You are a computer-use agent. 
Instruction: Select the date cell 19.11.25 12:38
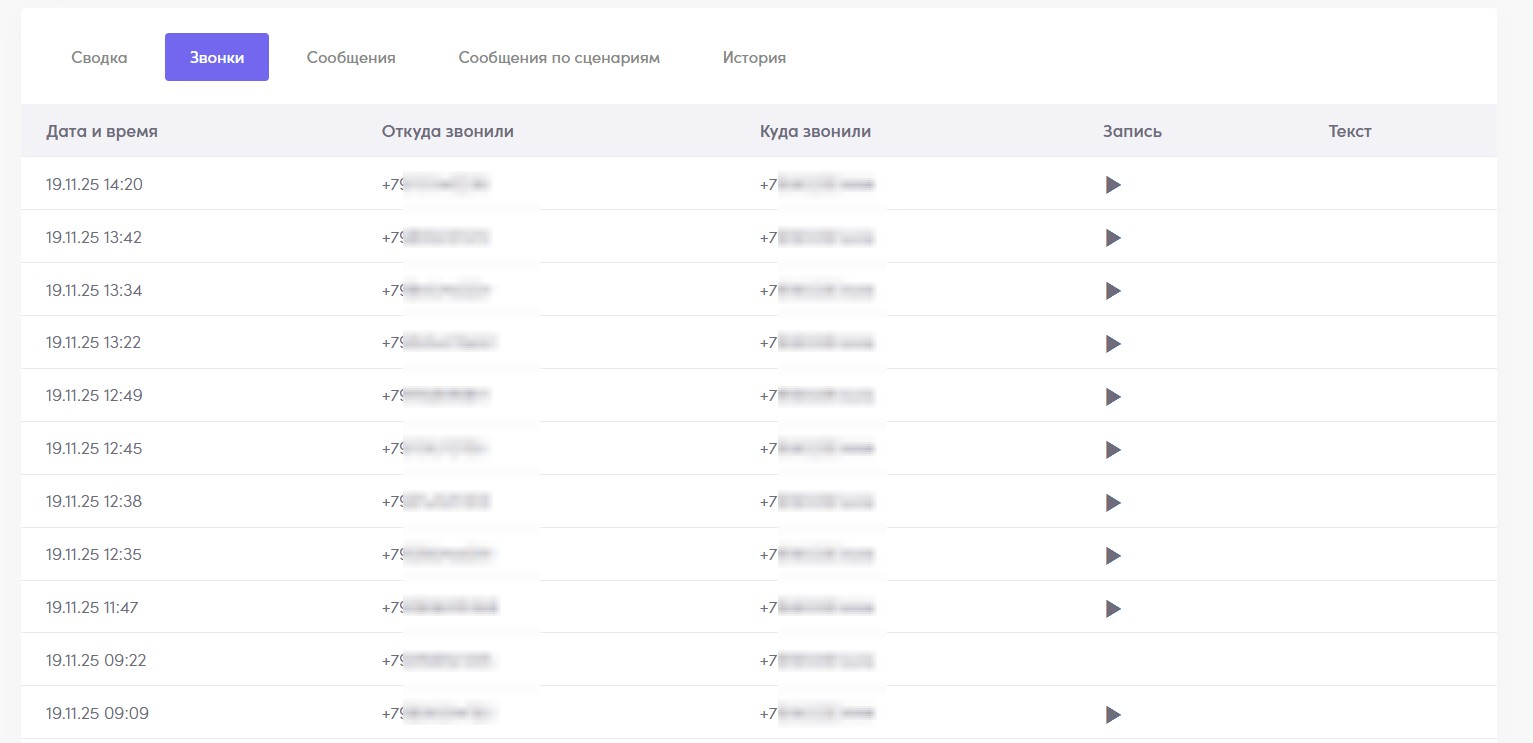[94, 501]
